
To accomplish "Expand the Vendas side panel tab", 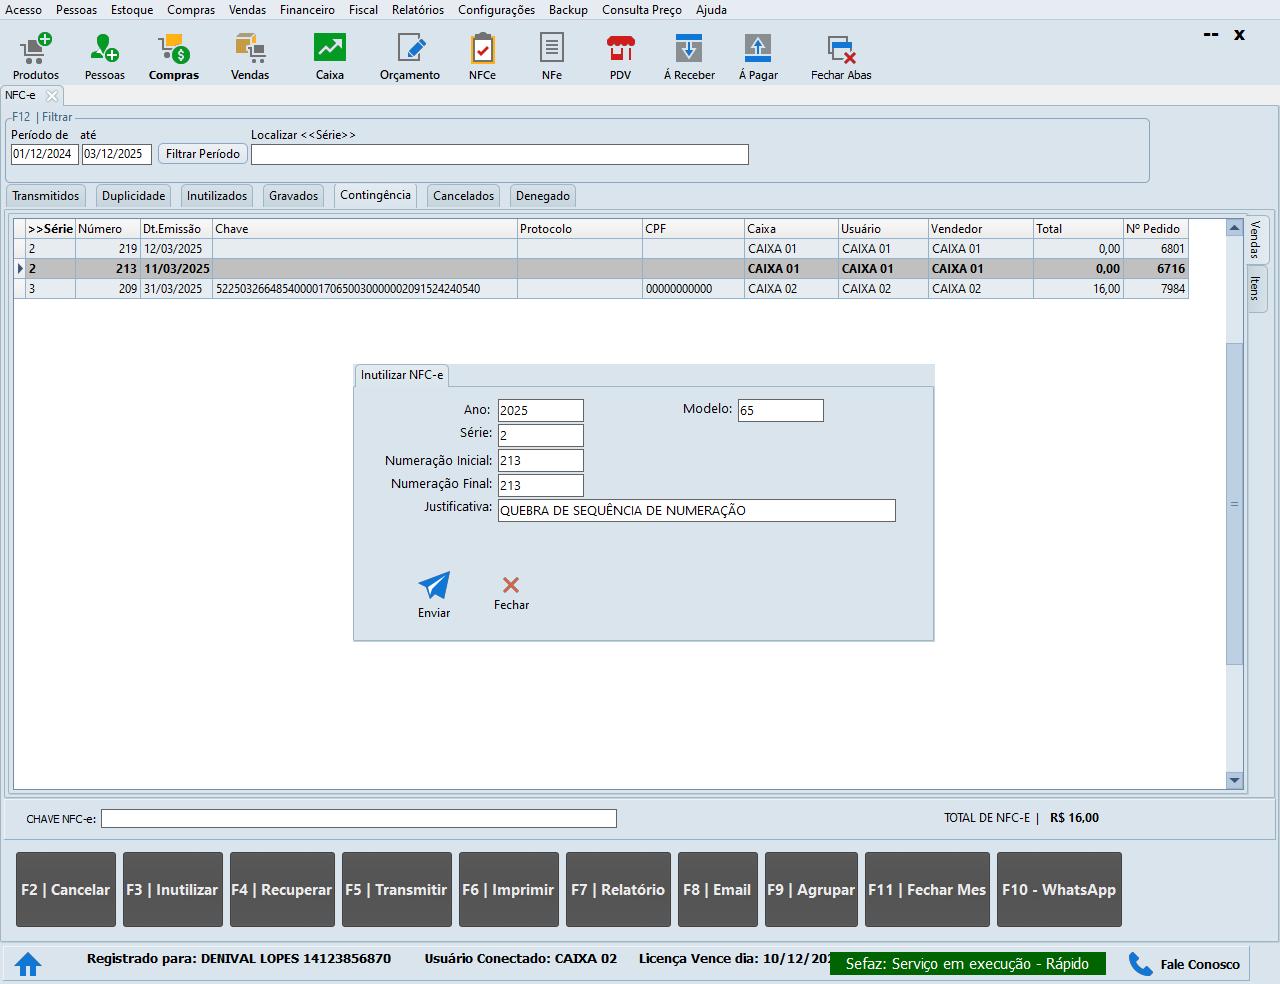I will pos(1256,239).
